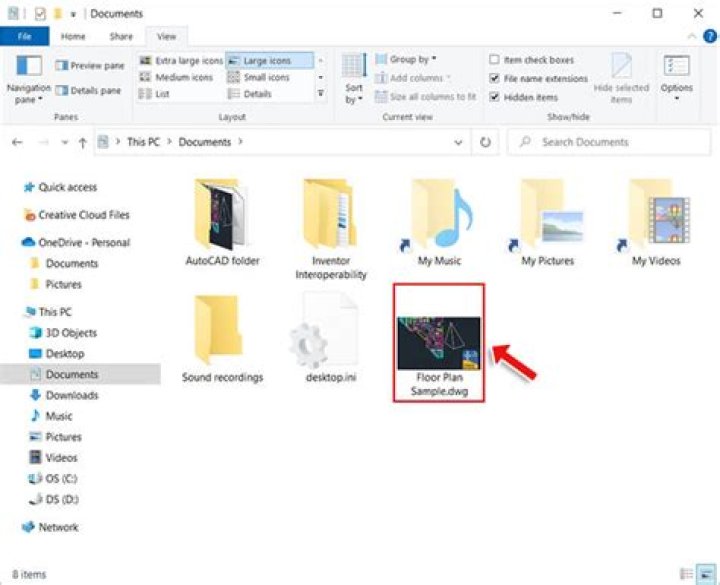
Task: Select the AutoCAD folder
Action: (x=222, y=222)
